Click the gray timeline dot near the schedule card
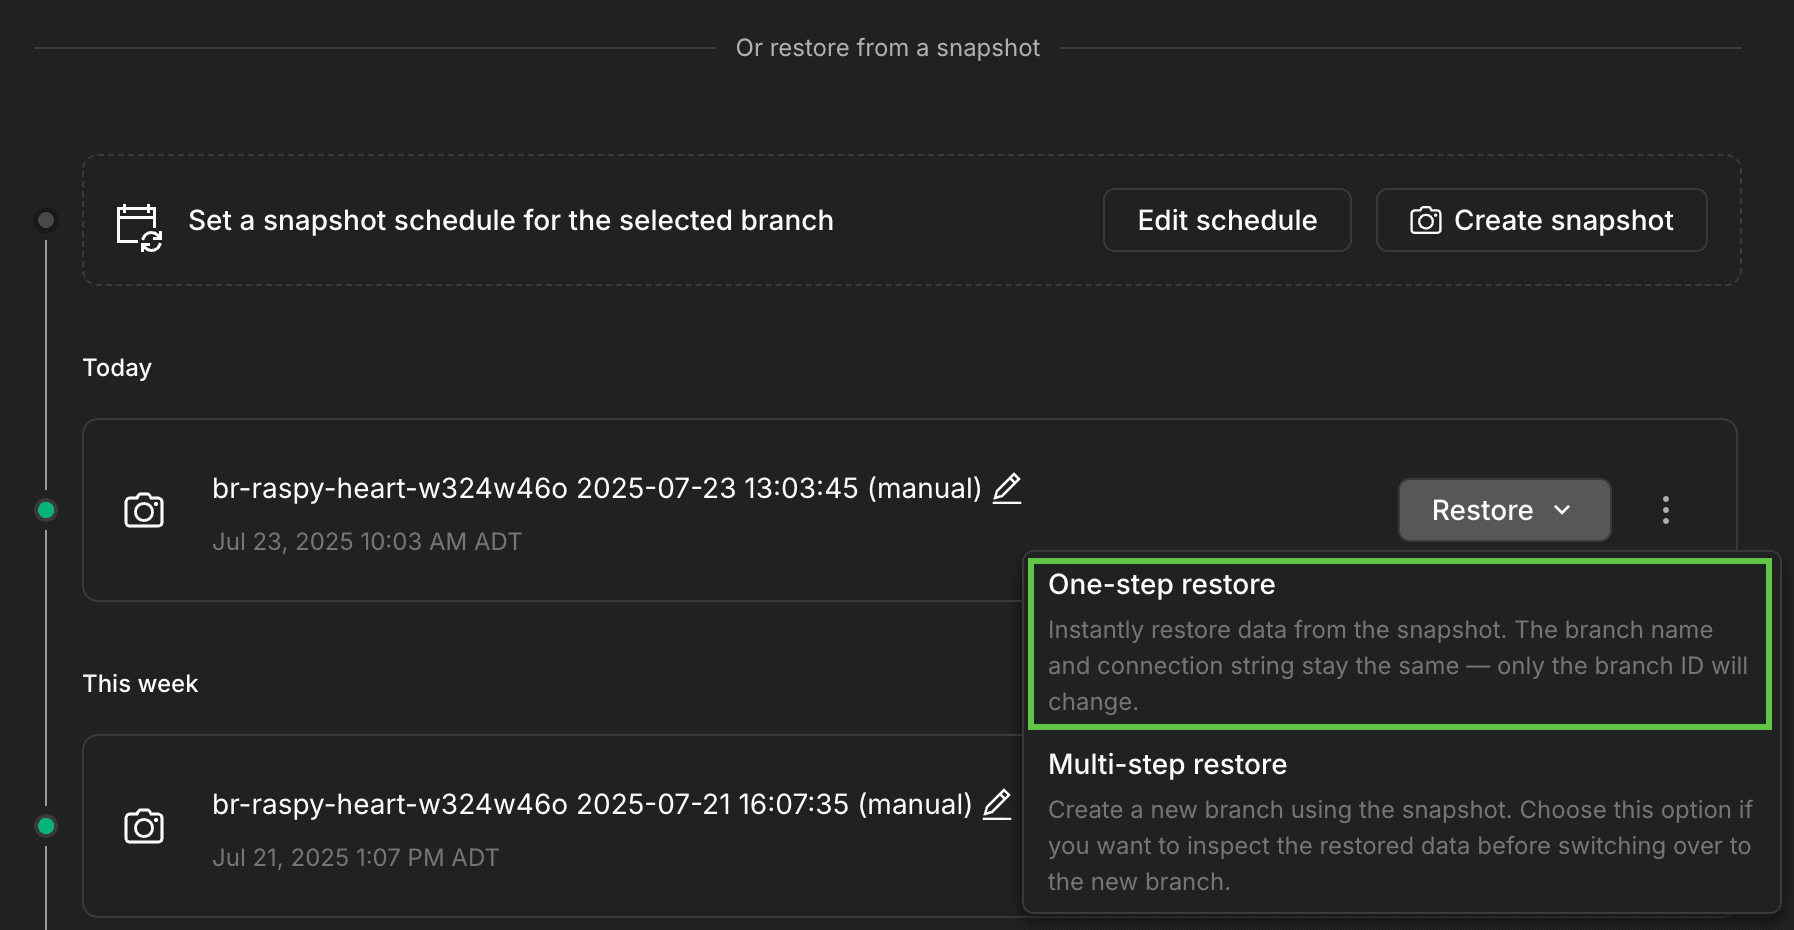Image resolution: width=1794 pixels, height=930 pixels. tap(45, 220)
